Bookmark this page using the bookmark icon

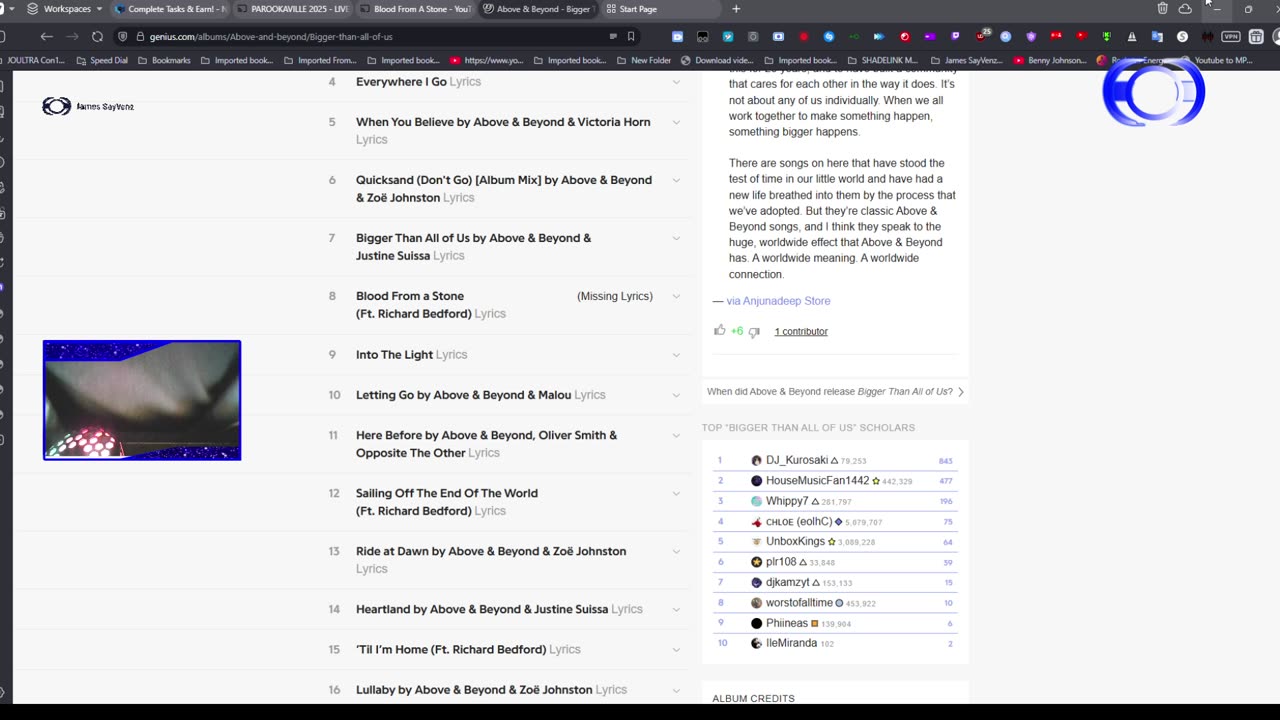click(x=631, y=36)
